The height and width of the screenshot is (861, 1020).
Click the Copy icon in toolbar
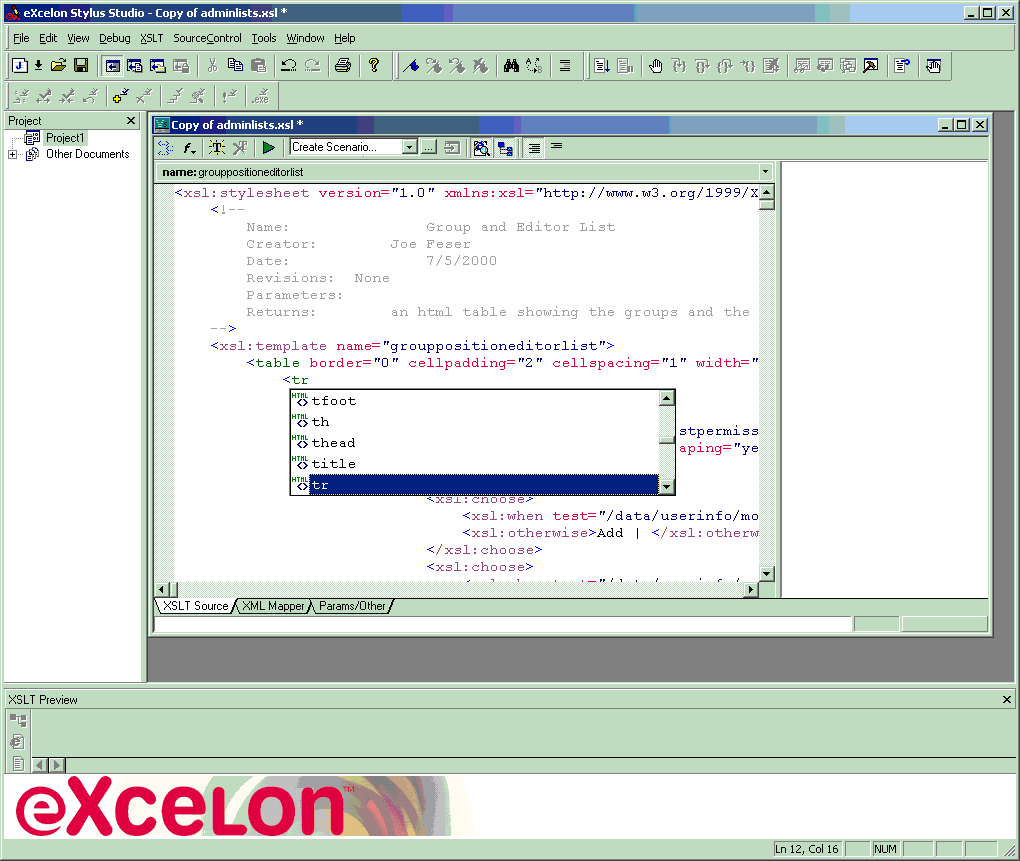[x=235, y=66]
